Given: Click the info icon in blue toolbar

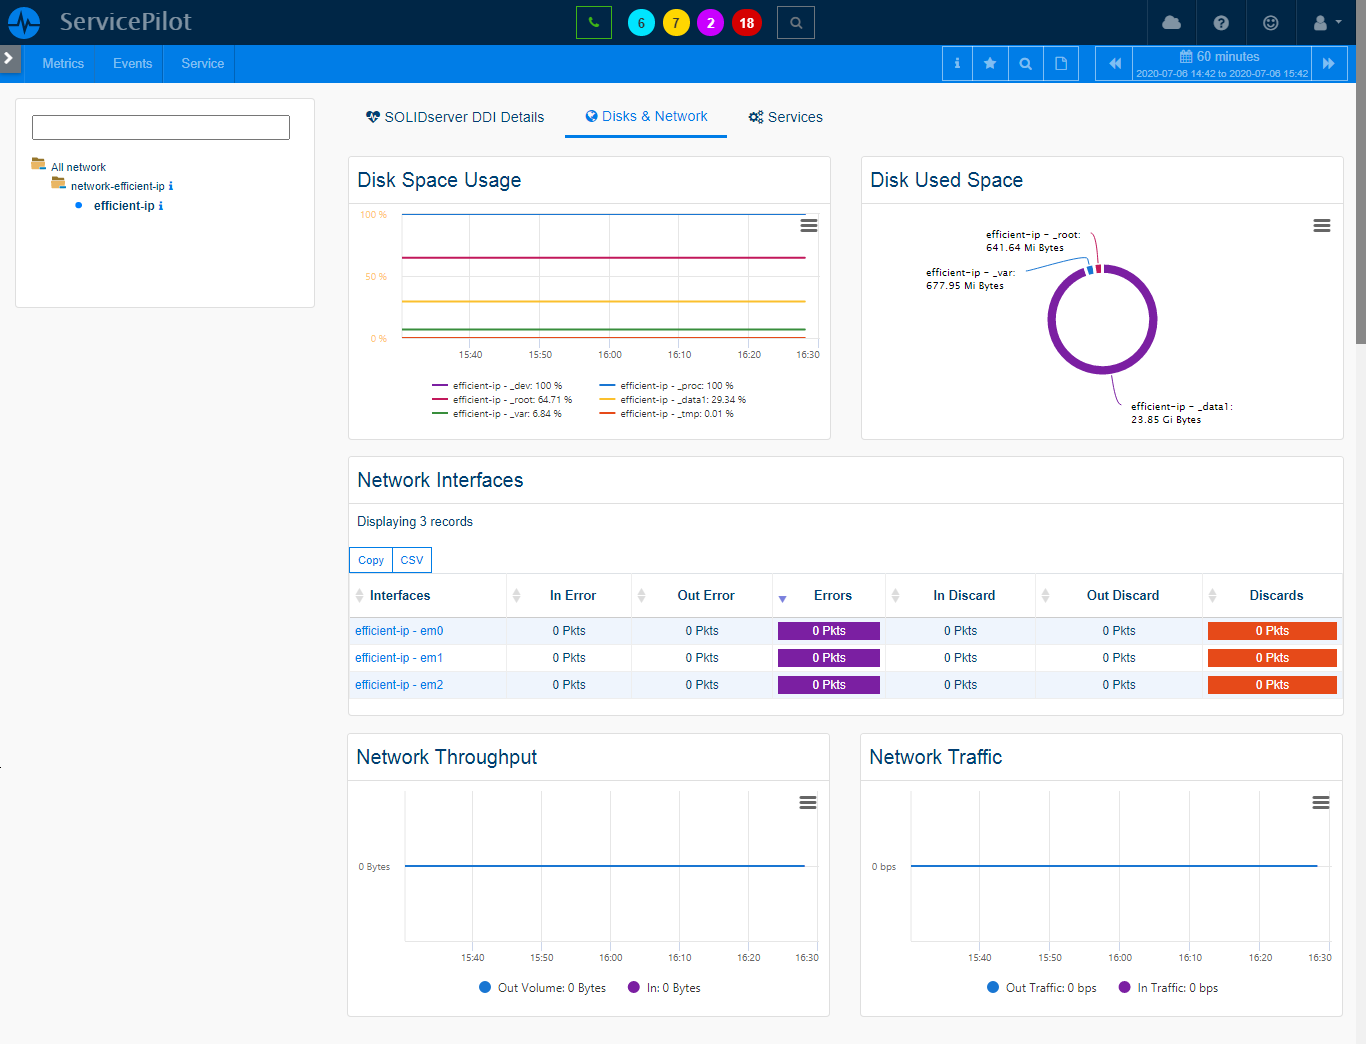Looking at the screenshot, I should [957, 64].
